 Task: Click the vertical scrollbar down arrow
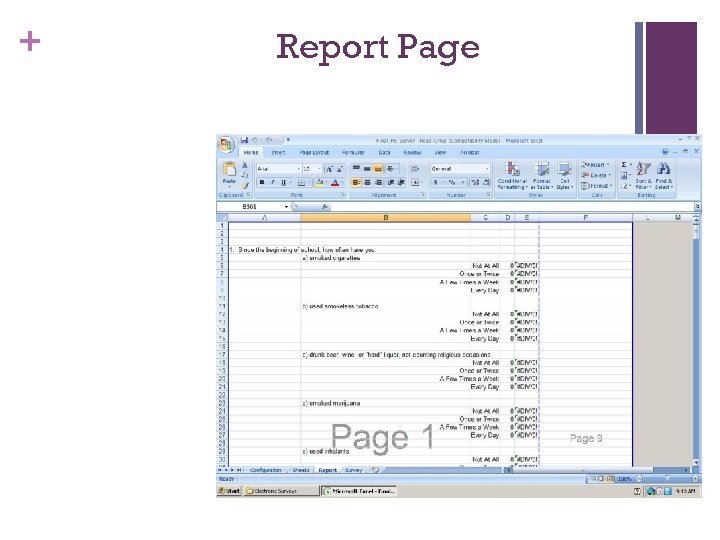point(696,462)
